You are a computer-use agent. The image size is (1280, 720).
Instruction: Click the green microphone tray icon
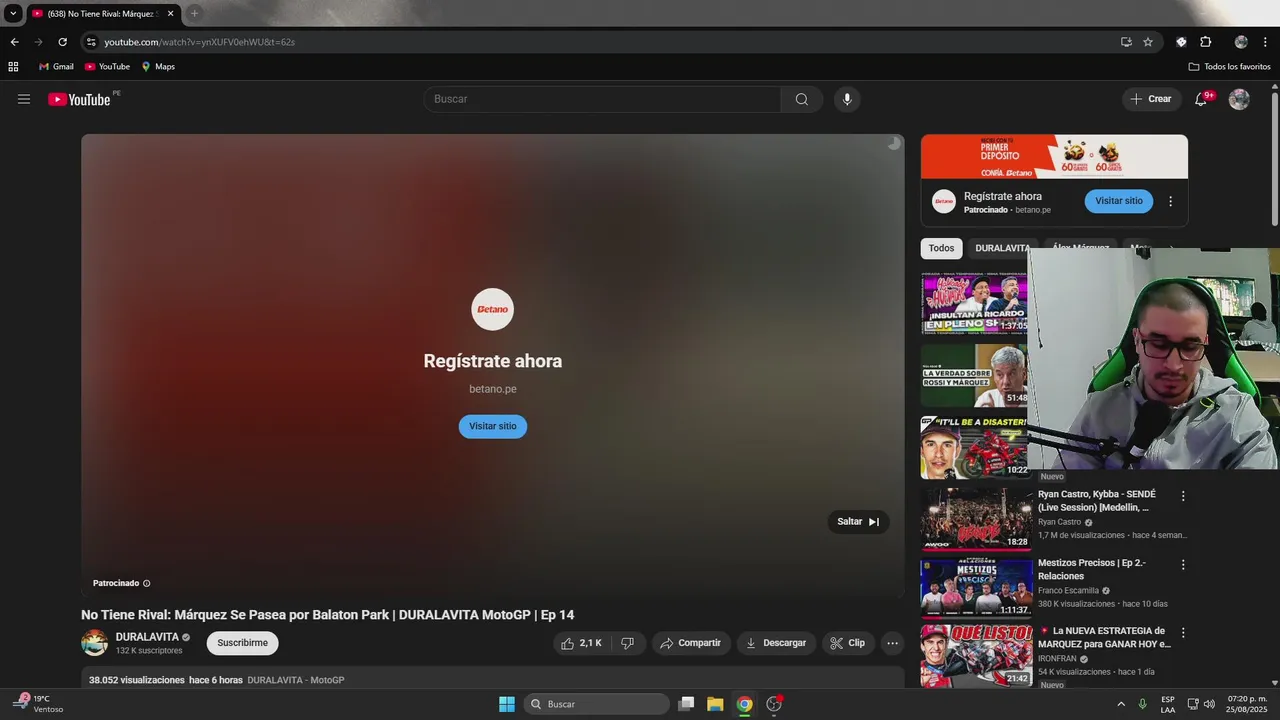click(x=1143, y=704)
